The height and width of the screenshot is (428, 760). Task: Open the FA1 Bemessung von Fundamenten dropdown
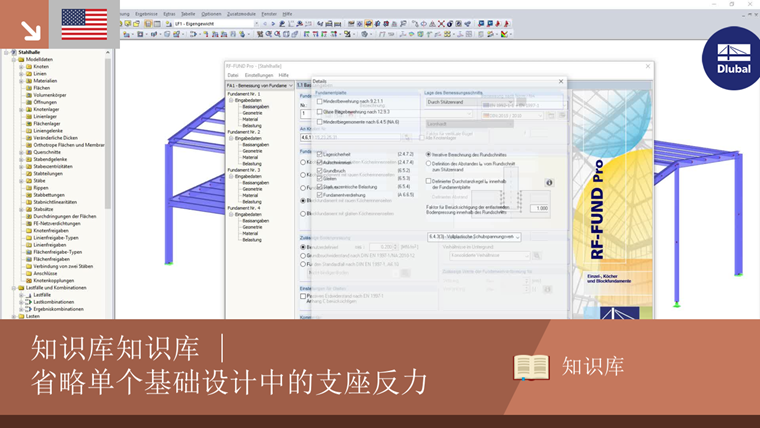tap(260, 85)
